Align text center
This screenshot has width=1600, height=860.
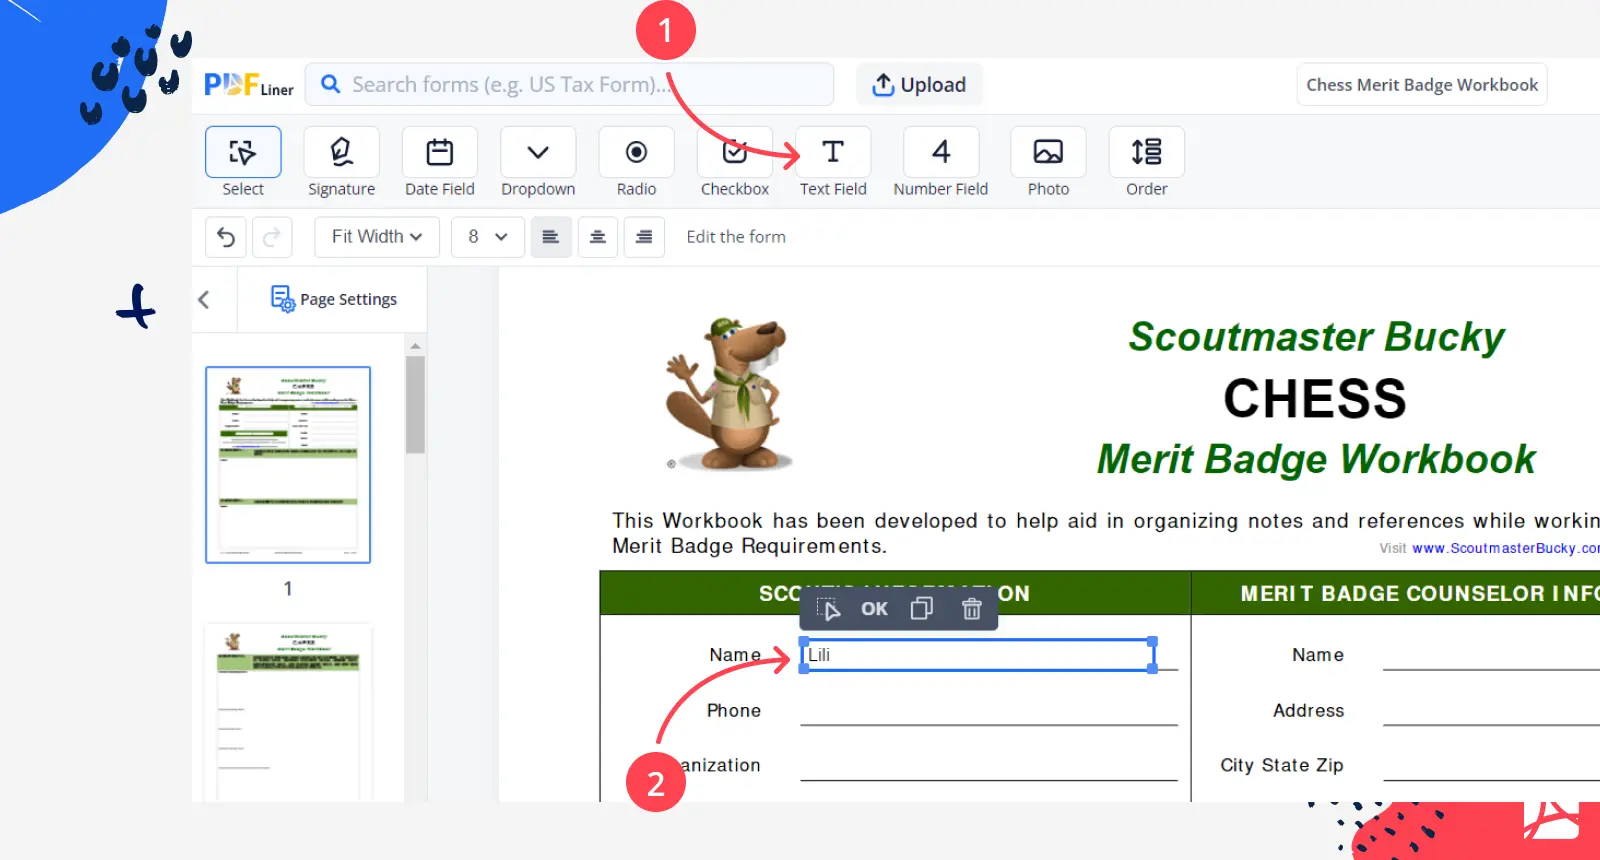[x=598, y=237]
